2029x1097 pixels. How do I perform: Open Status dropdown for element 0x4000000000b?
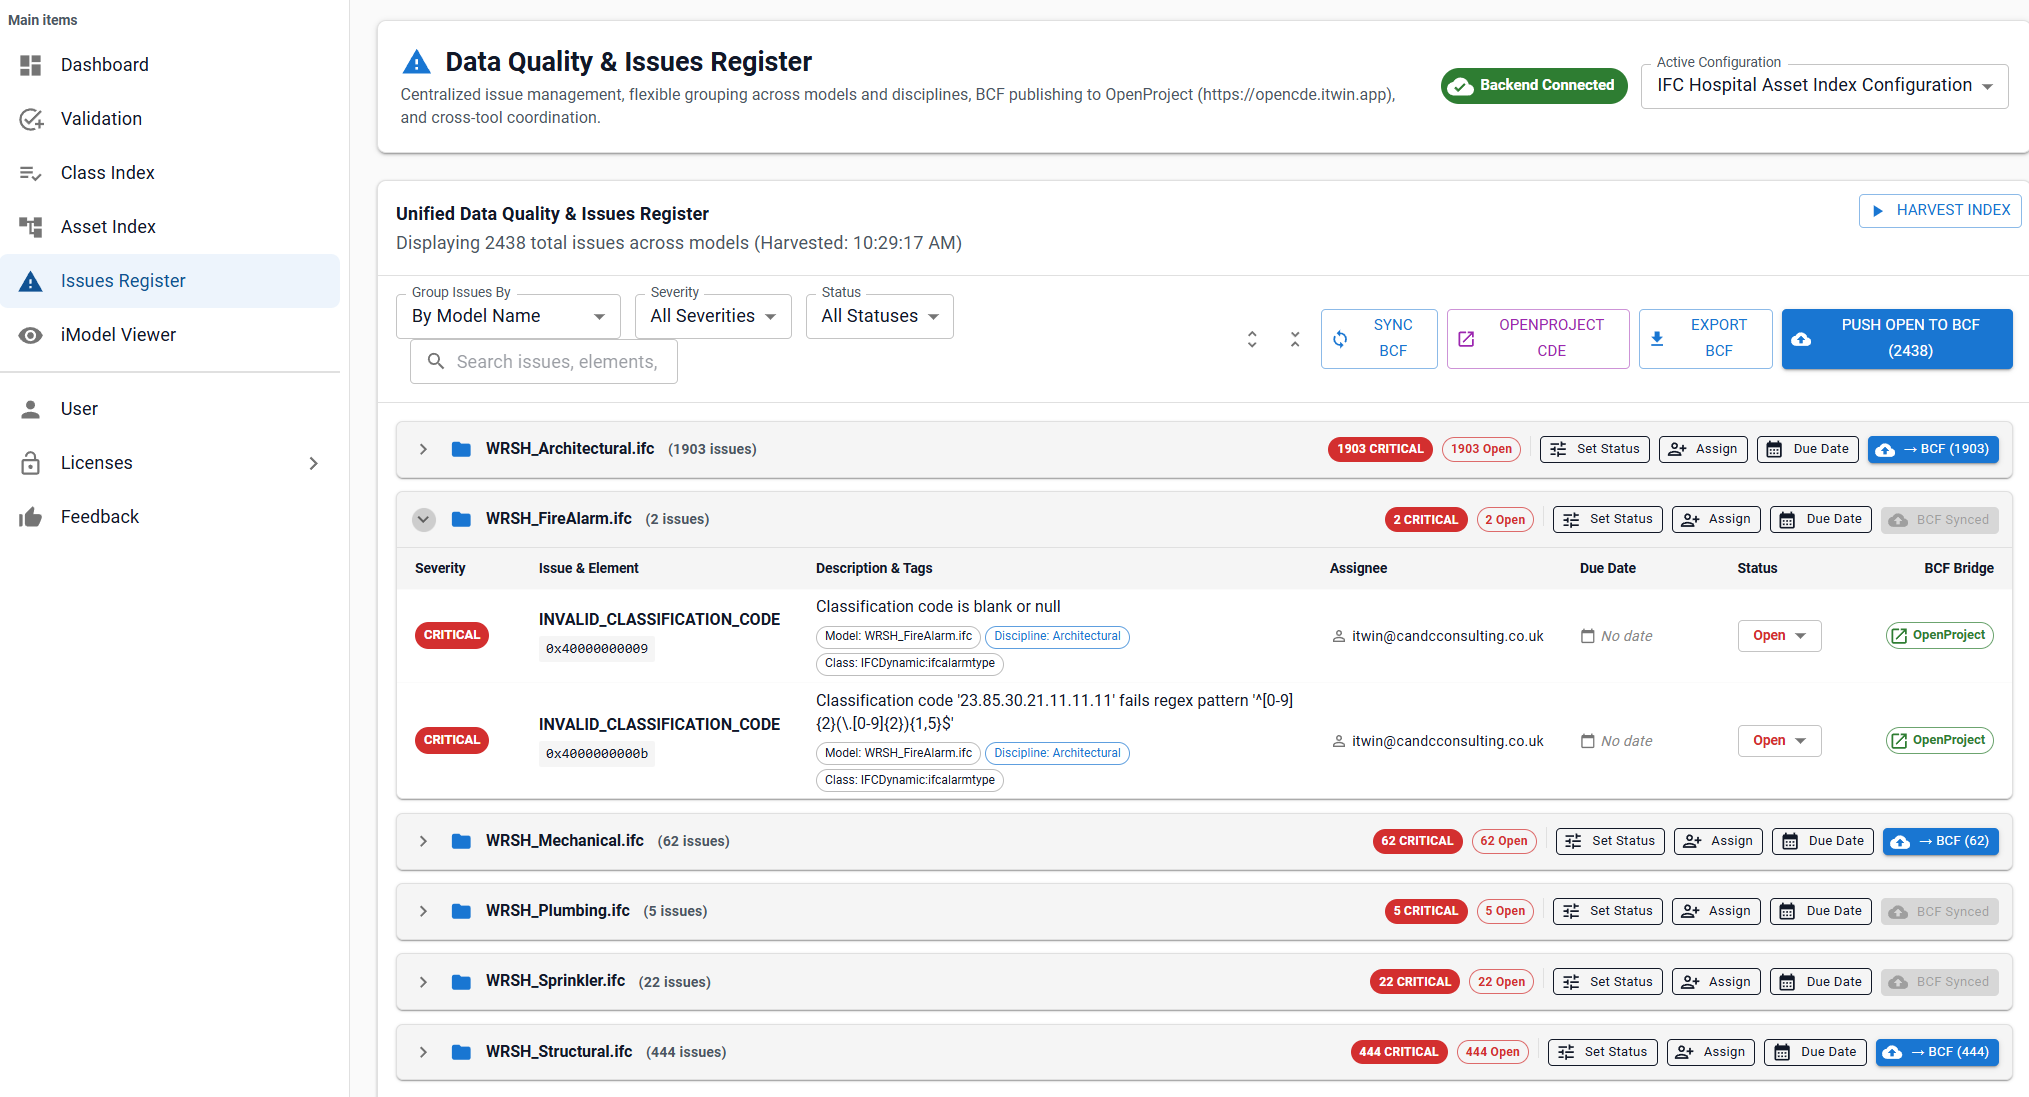pos(1779,741)
